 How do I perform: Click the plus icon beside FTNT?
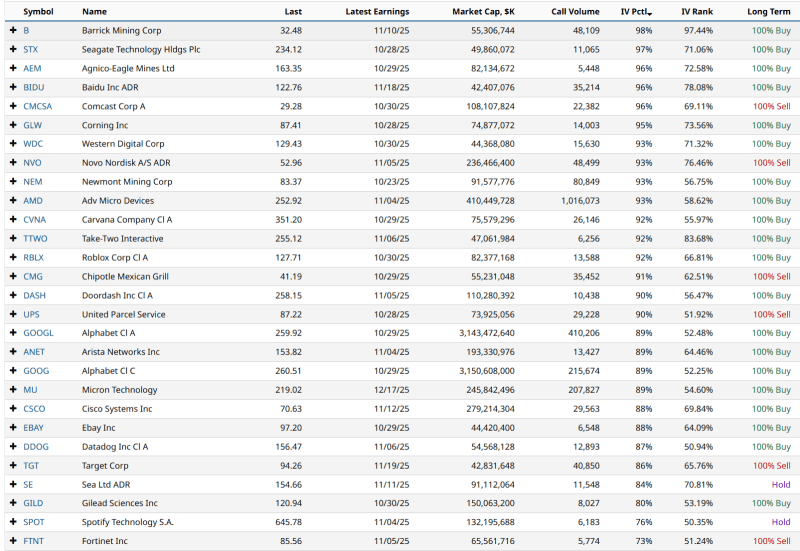point(13,541)
